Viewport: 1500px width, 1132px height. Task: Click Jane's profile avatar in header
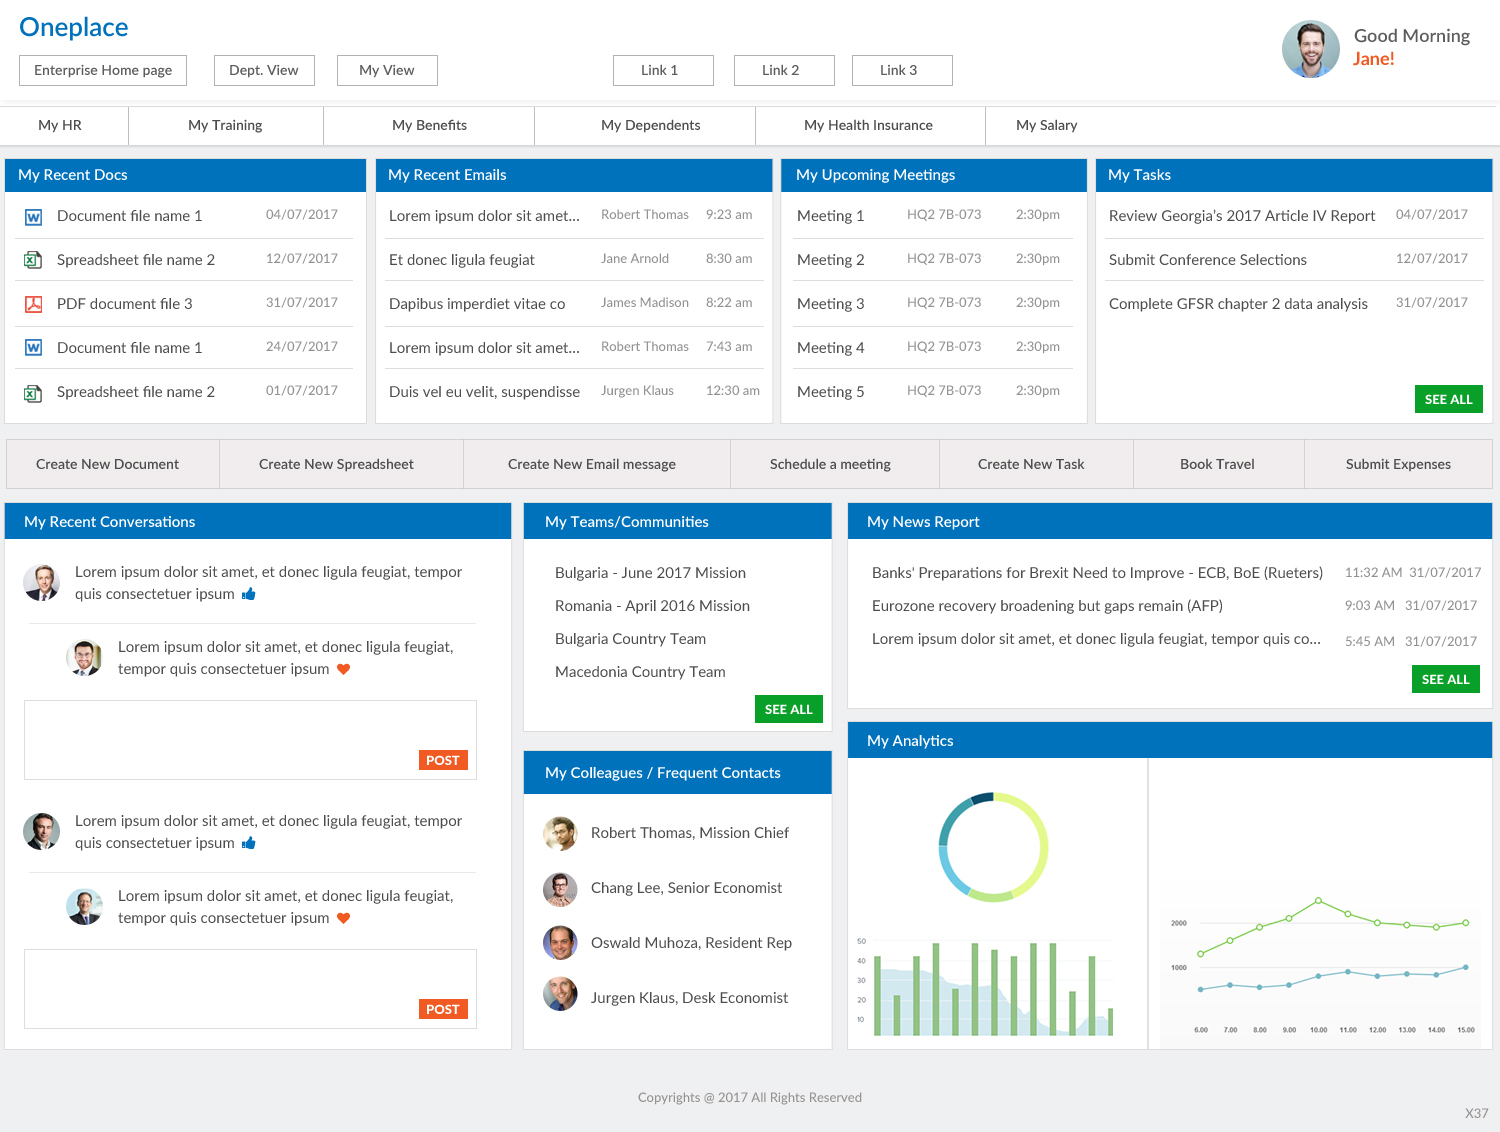click(1311, 49)
